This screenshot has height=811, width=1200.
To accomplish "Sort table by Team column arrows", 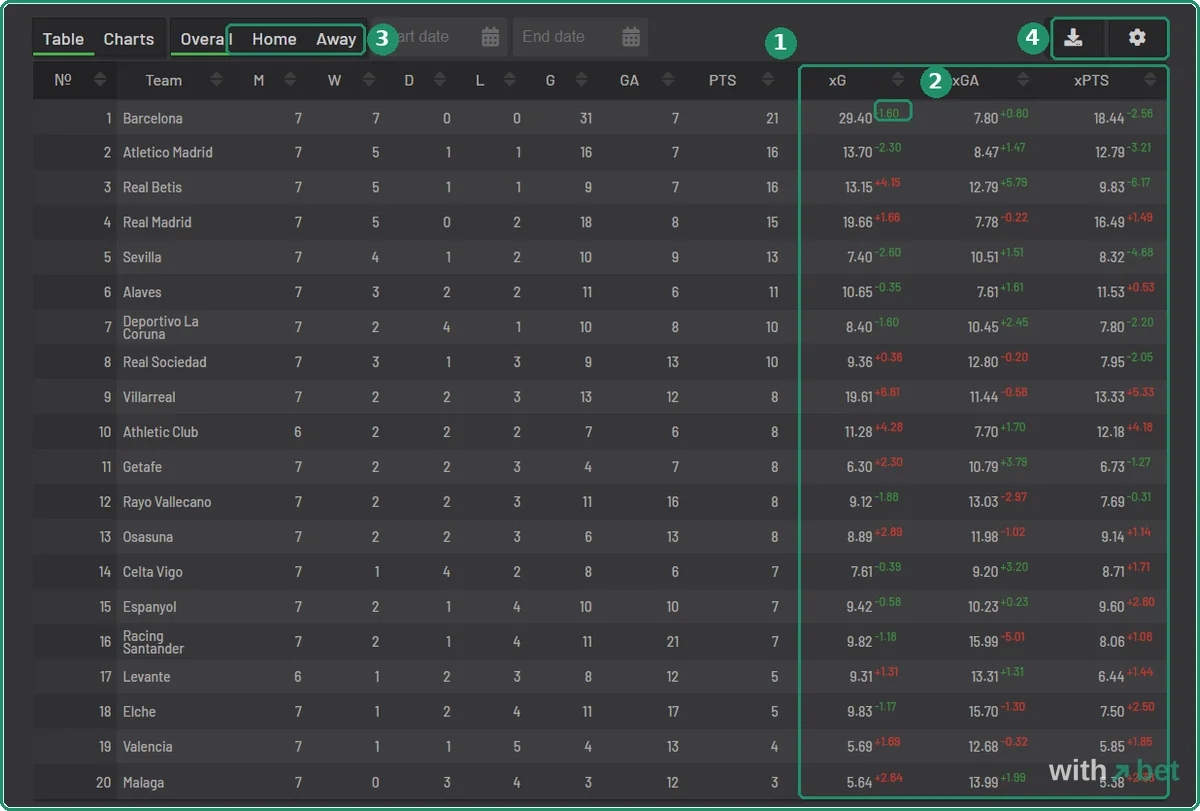I will click(x=216, y=80).
